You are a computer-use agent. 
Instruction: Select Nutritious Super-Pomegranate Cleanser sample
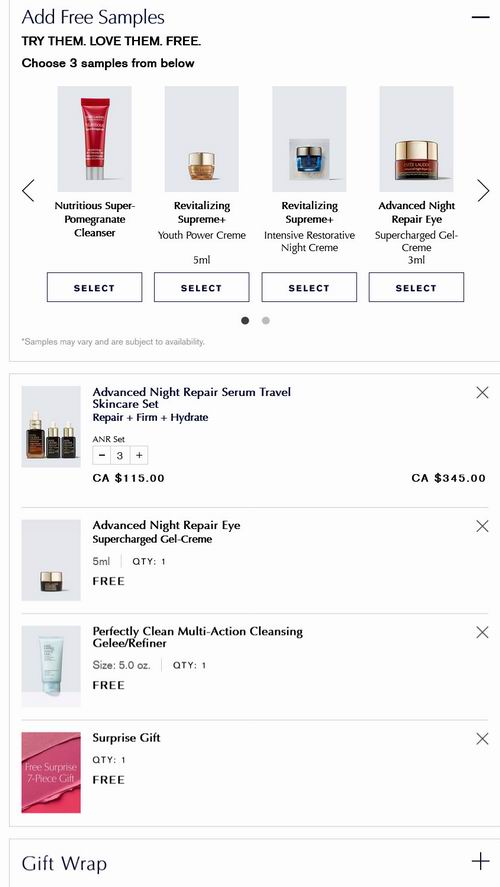(x=94, y=287)
